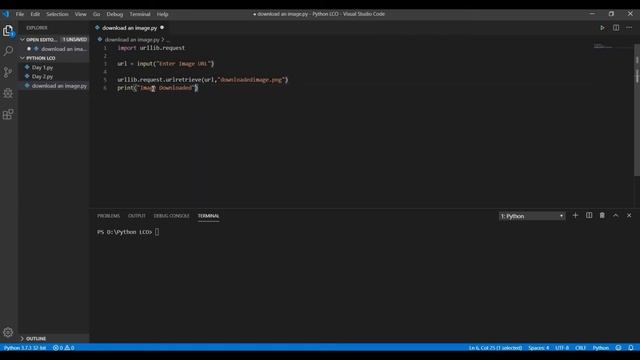Image resolution: width=640 pixels, height=360 pixels.
Task: Maximize the panel with the up chevron
Action: pos(616,216)
